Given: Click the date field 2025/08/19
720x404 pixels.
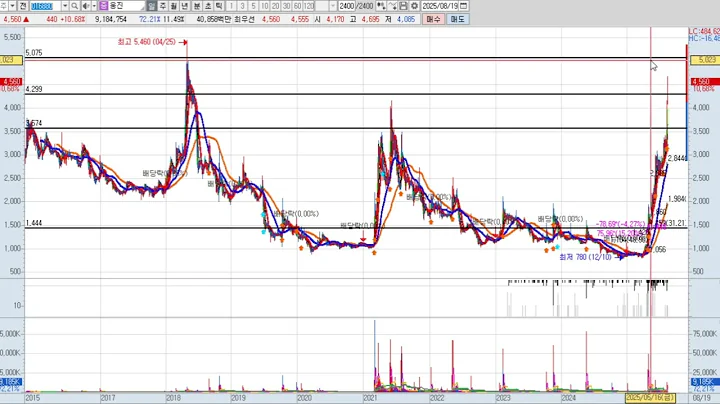Looking at the screenshot, I should [x=440, y=6].
